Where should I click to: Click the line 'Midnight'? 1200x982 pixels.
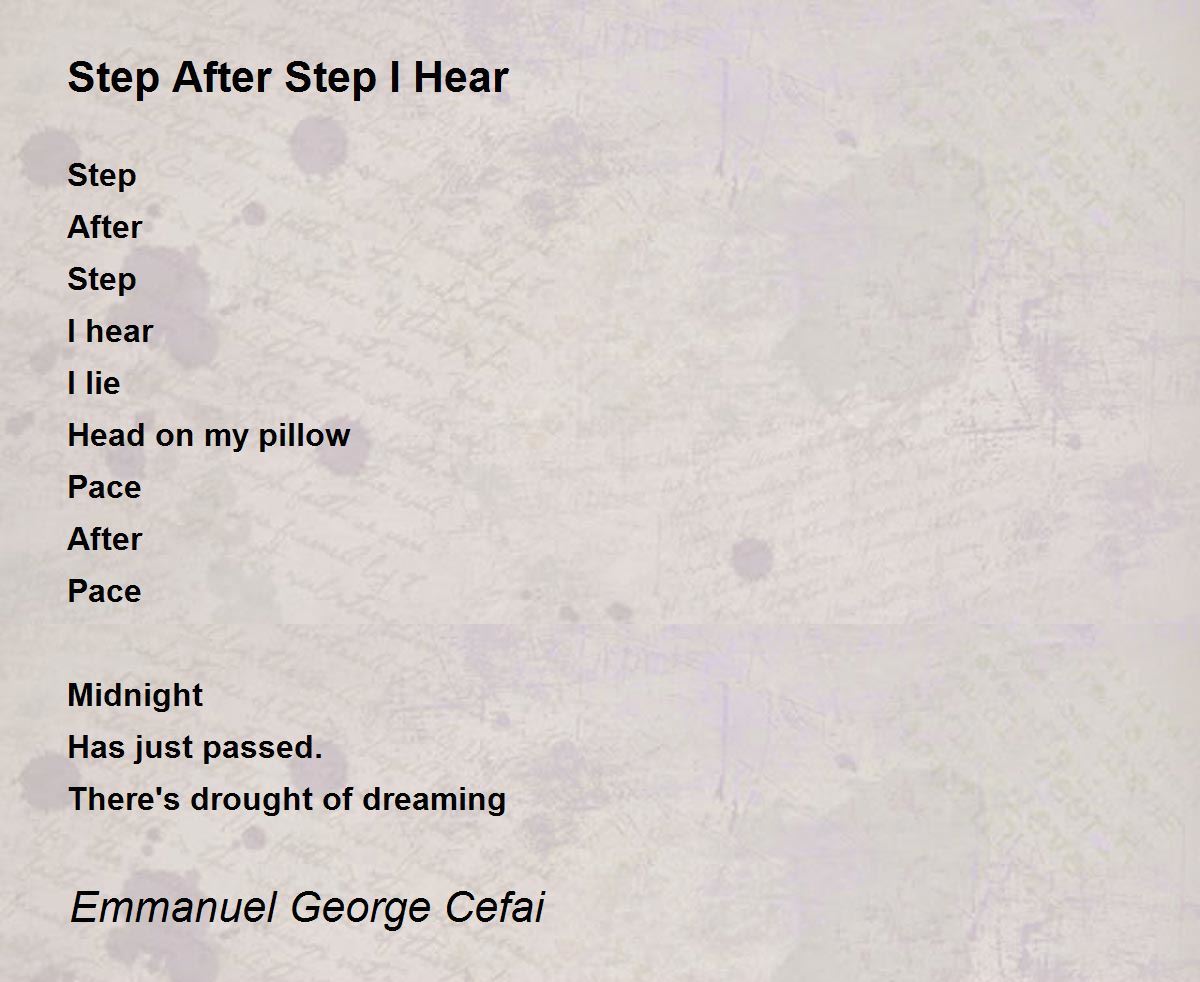tap(135, 696)
